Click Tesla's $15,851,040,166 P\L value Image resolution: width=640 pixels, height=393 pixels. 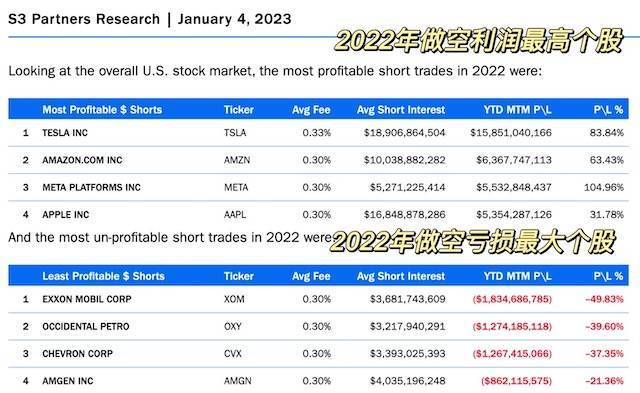pyautogui.click(x=511, y=133)
